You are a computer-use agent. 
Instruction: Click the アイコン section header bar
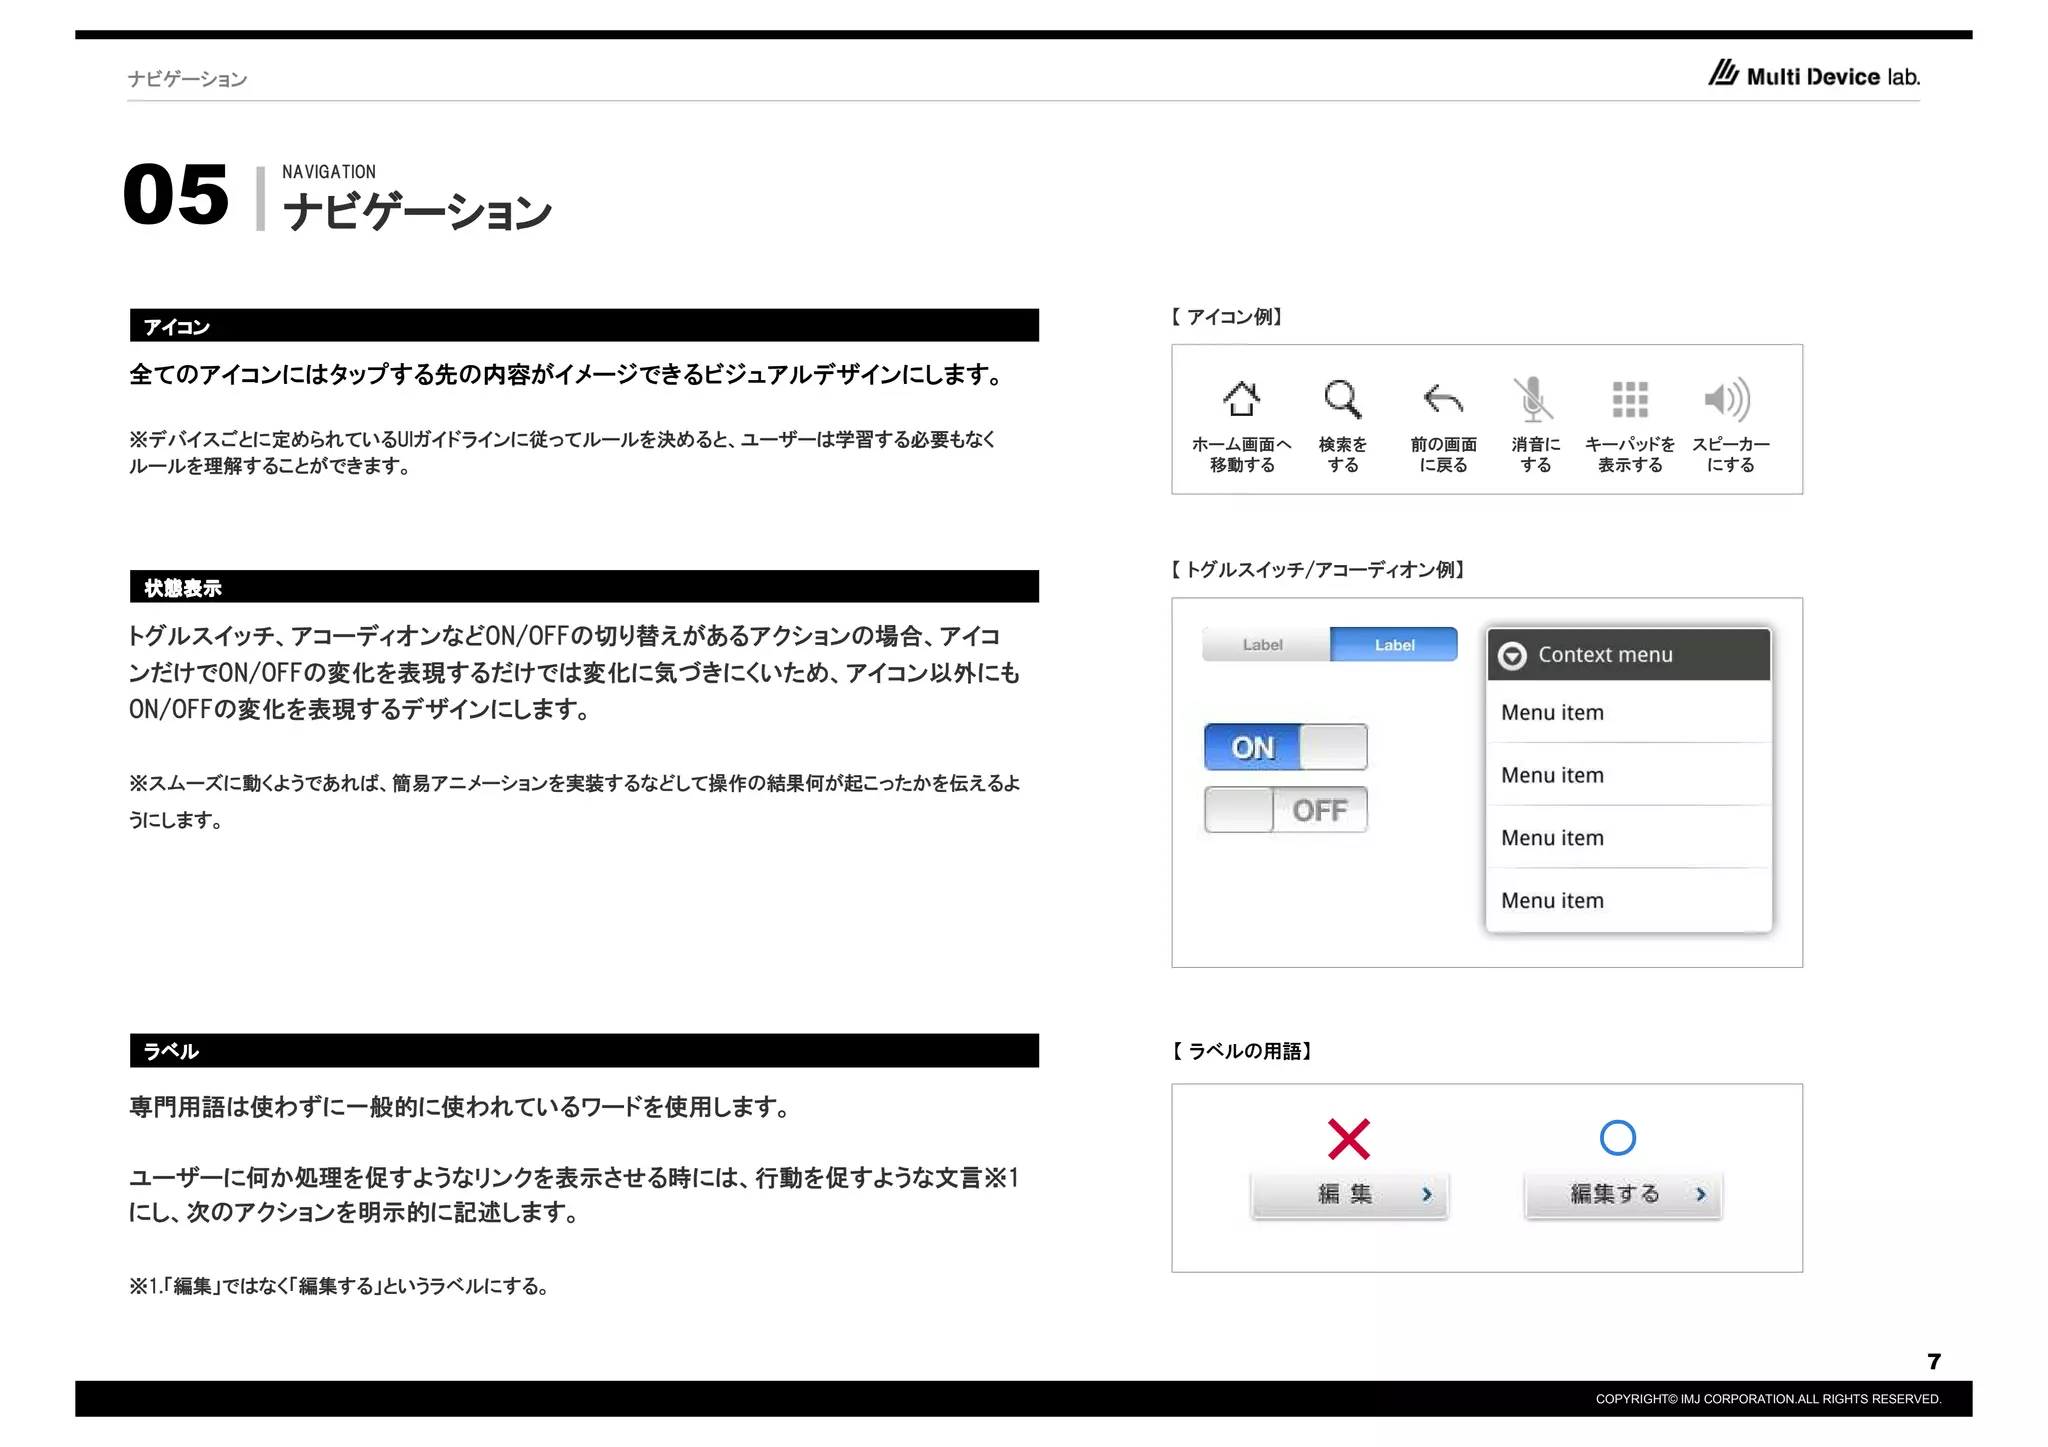[584, 326]
